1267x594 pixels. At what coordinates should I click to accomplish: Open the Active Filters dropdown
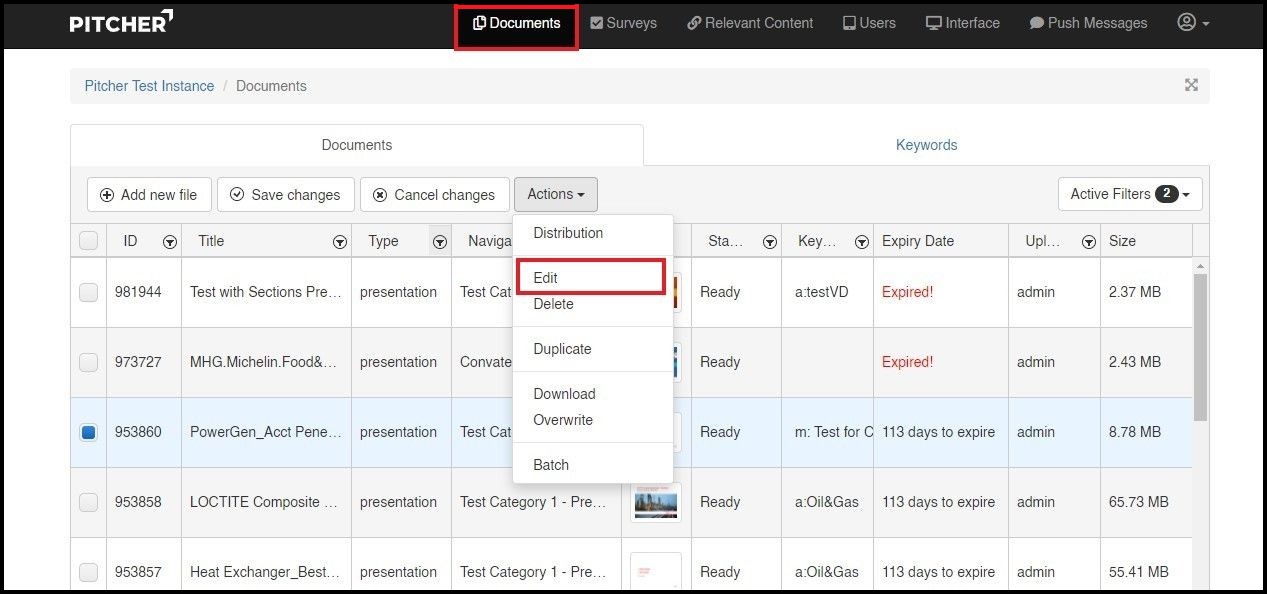click(1129, 194)
